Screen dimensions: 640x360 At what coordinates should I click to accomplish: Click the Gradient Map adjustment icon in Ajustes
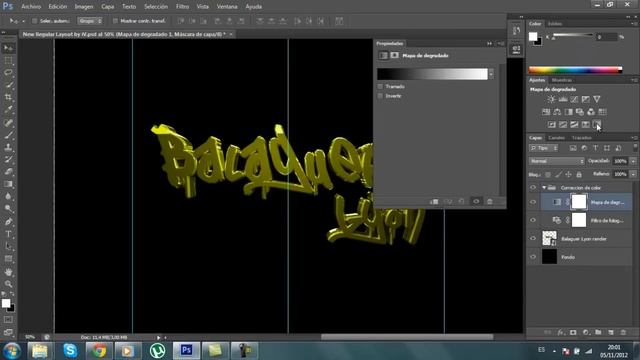coord(597,124)
